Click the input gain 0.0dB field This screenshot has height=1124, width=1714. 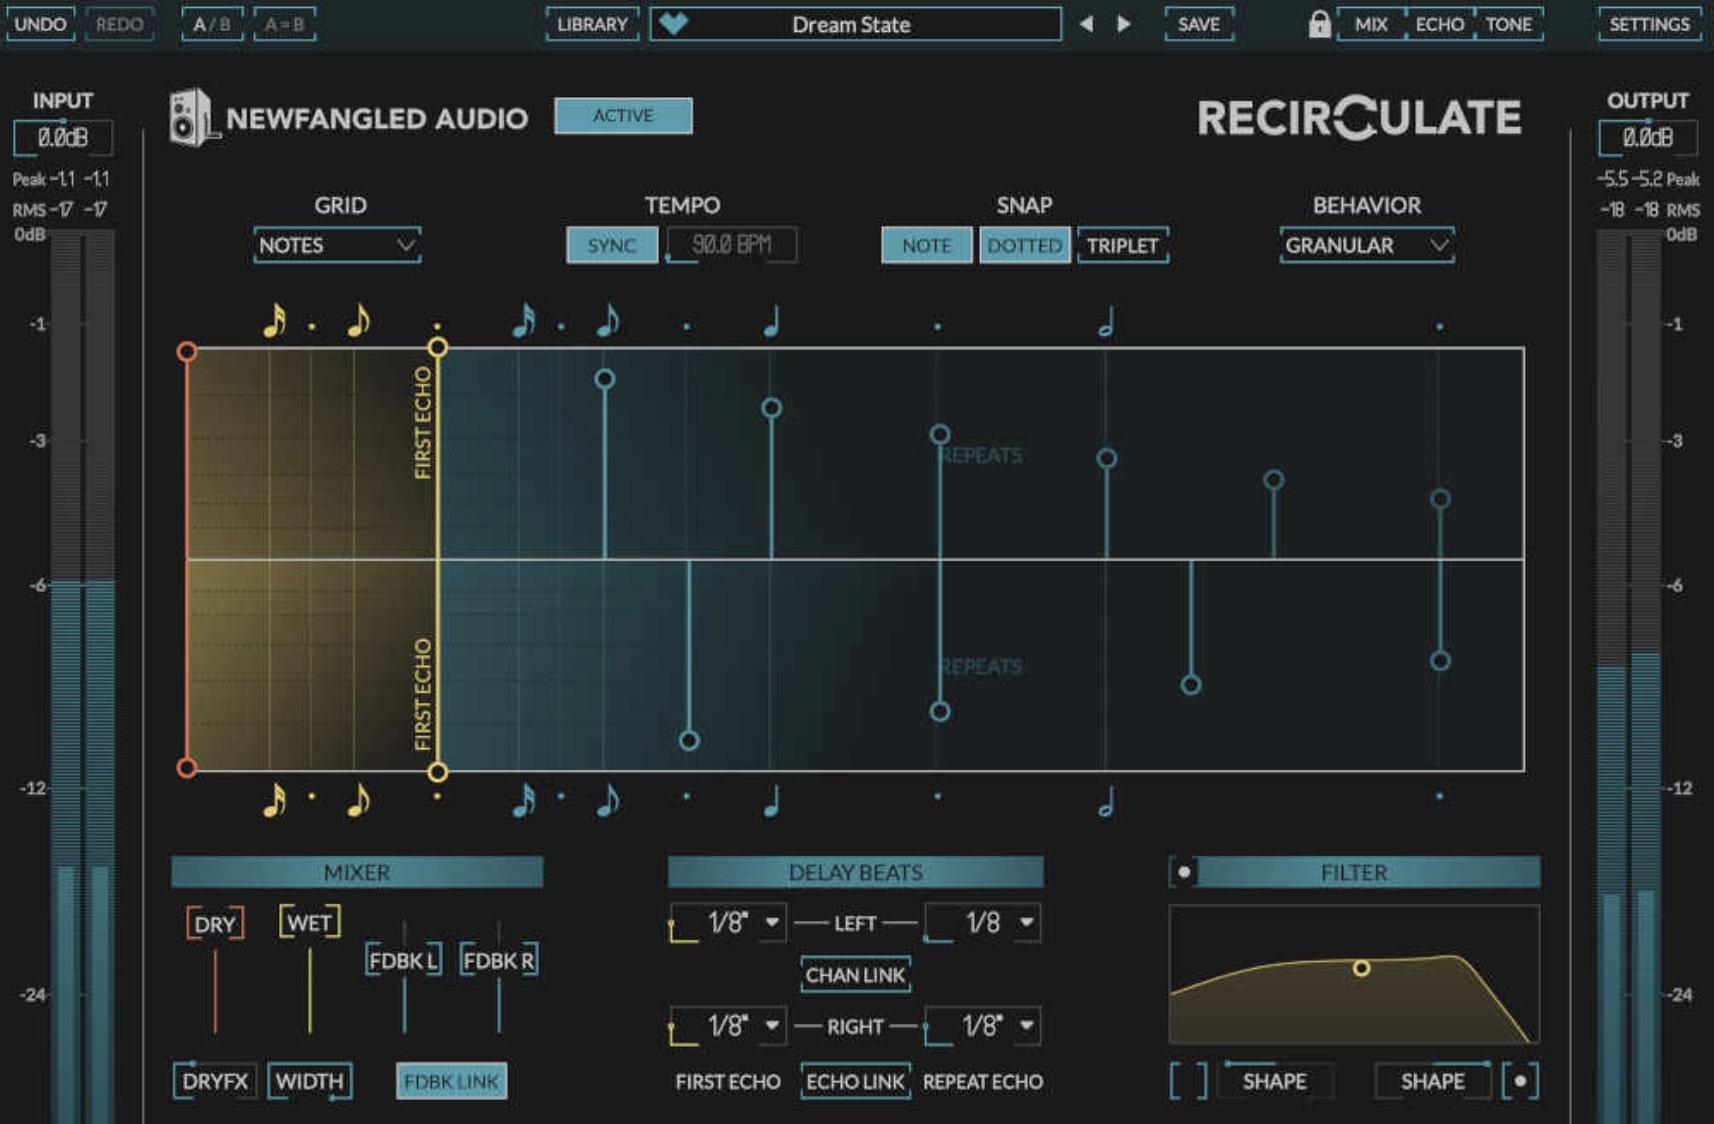[63, 137]
